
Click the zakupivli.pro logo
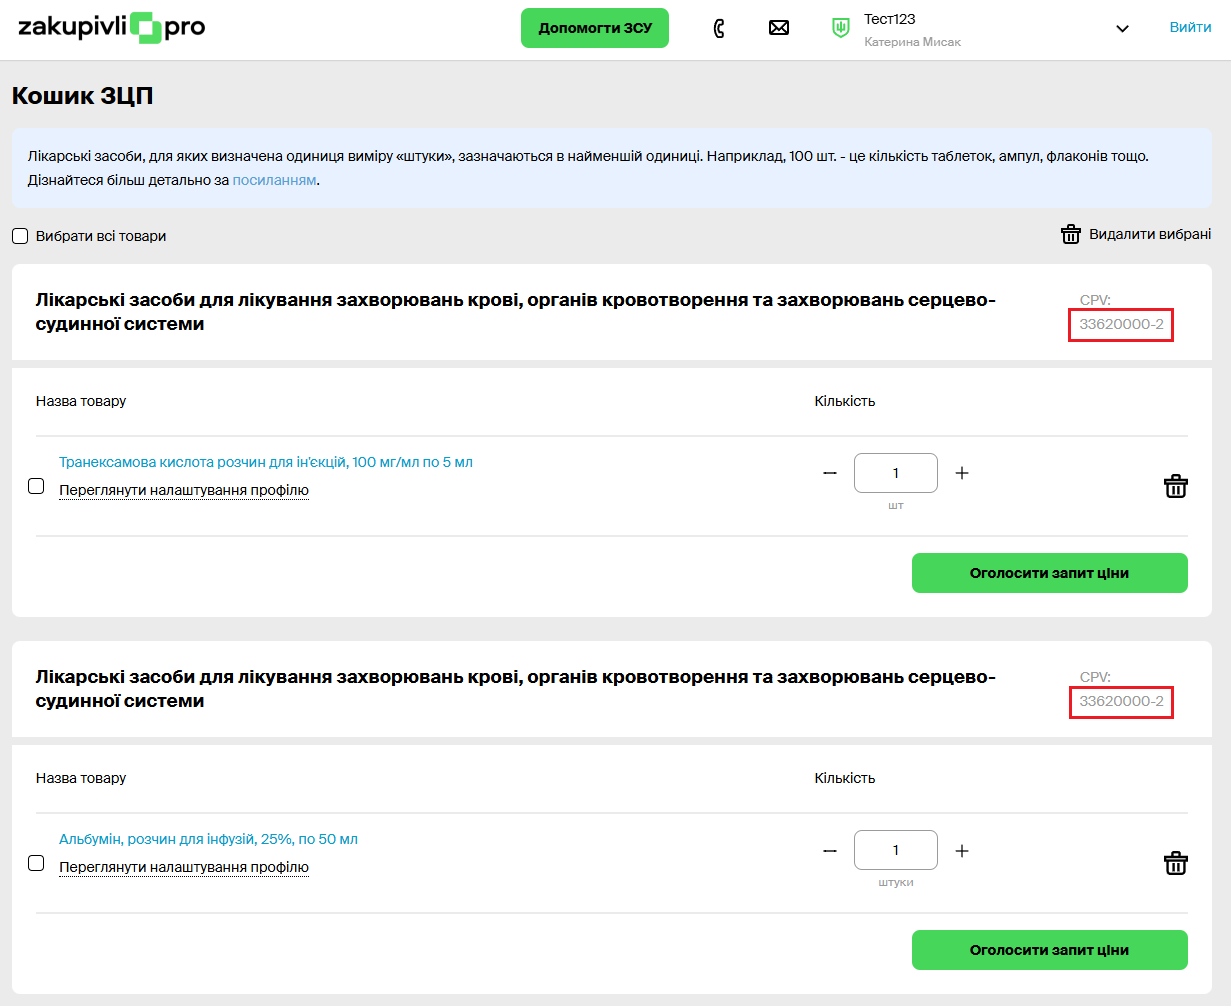click(111, 28)
